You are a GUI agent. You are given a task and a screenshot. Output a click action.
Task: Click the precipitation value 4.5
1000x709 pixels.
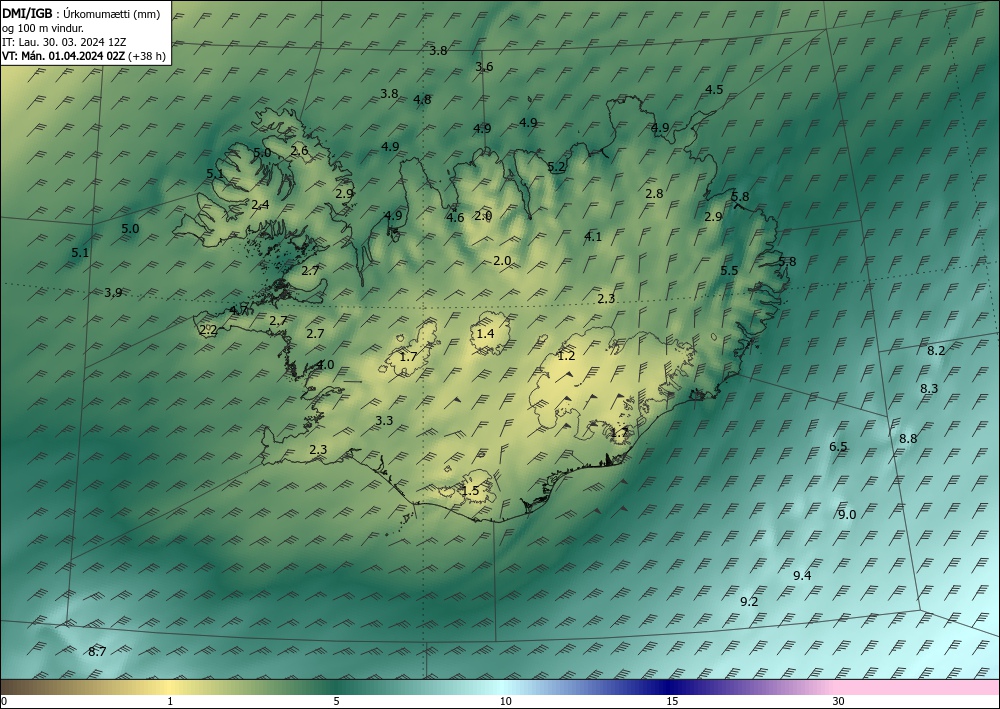click(714, 89)
